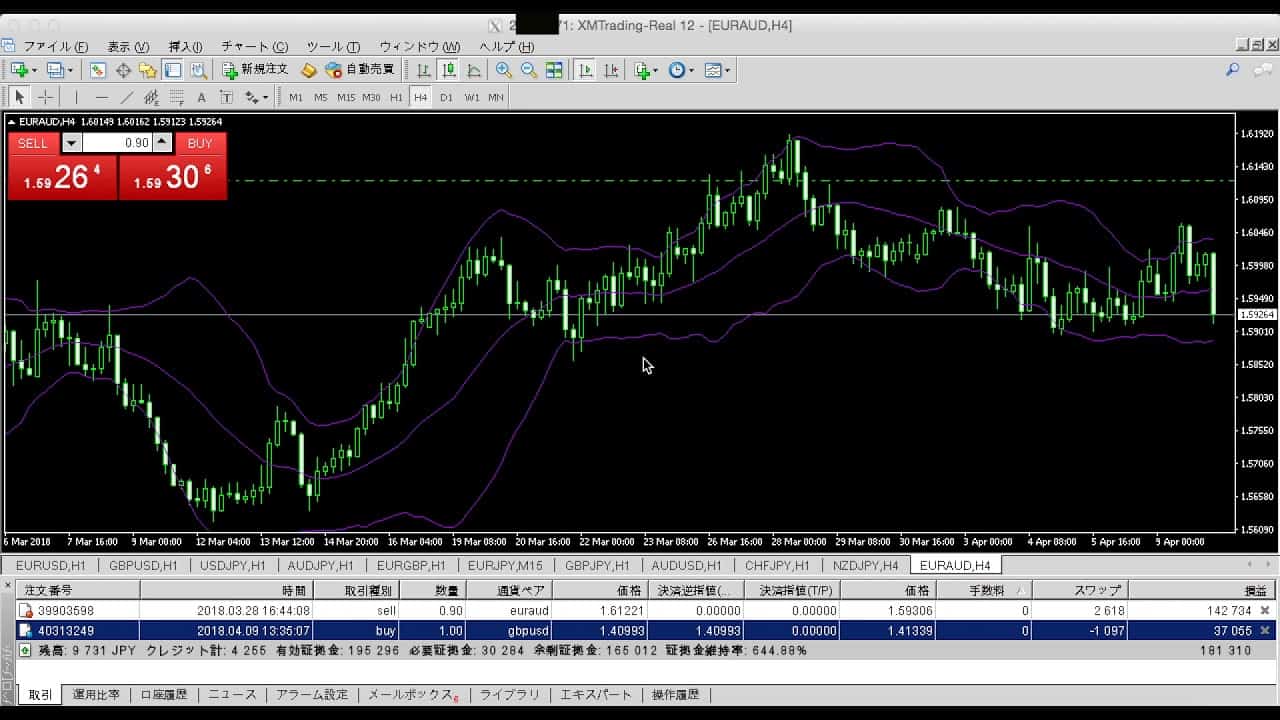
Task: Click the SELL one-click button
Action: (33, 143)
